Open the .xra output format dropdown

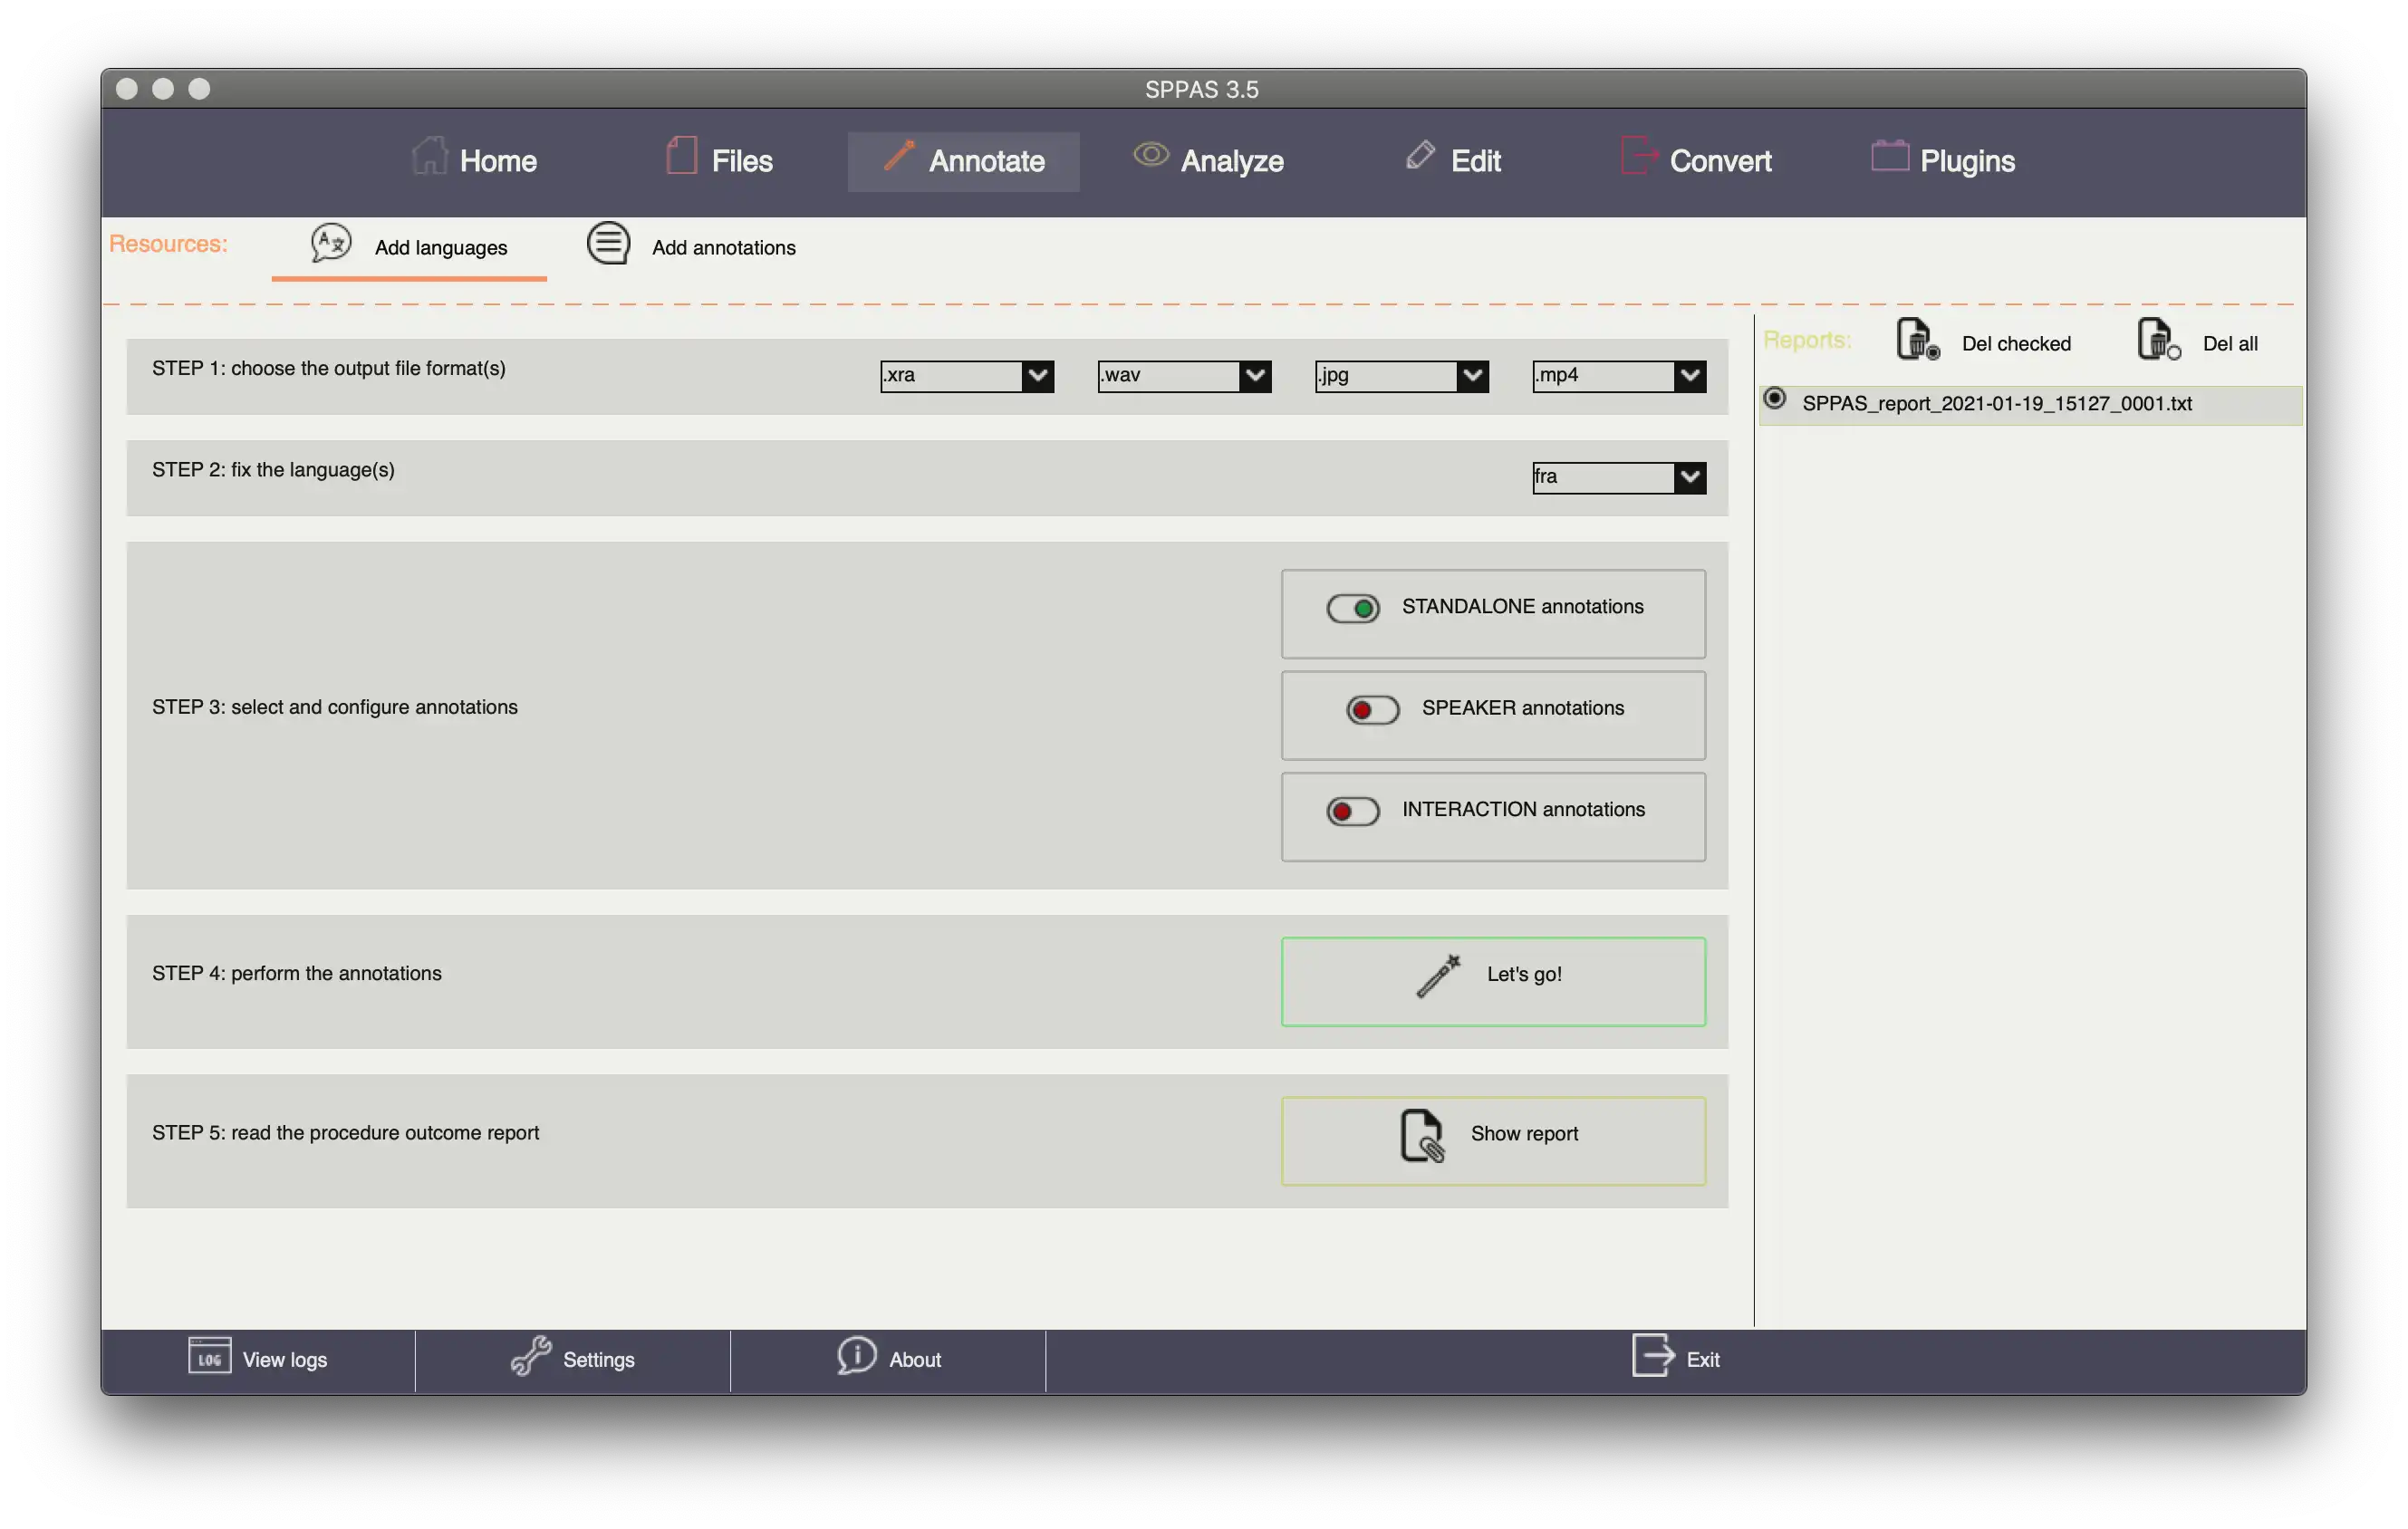pyautogui.click(x=1037, y=376)
